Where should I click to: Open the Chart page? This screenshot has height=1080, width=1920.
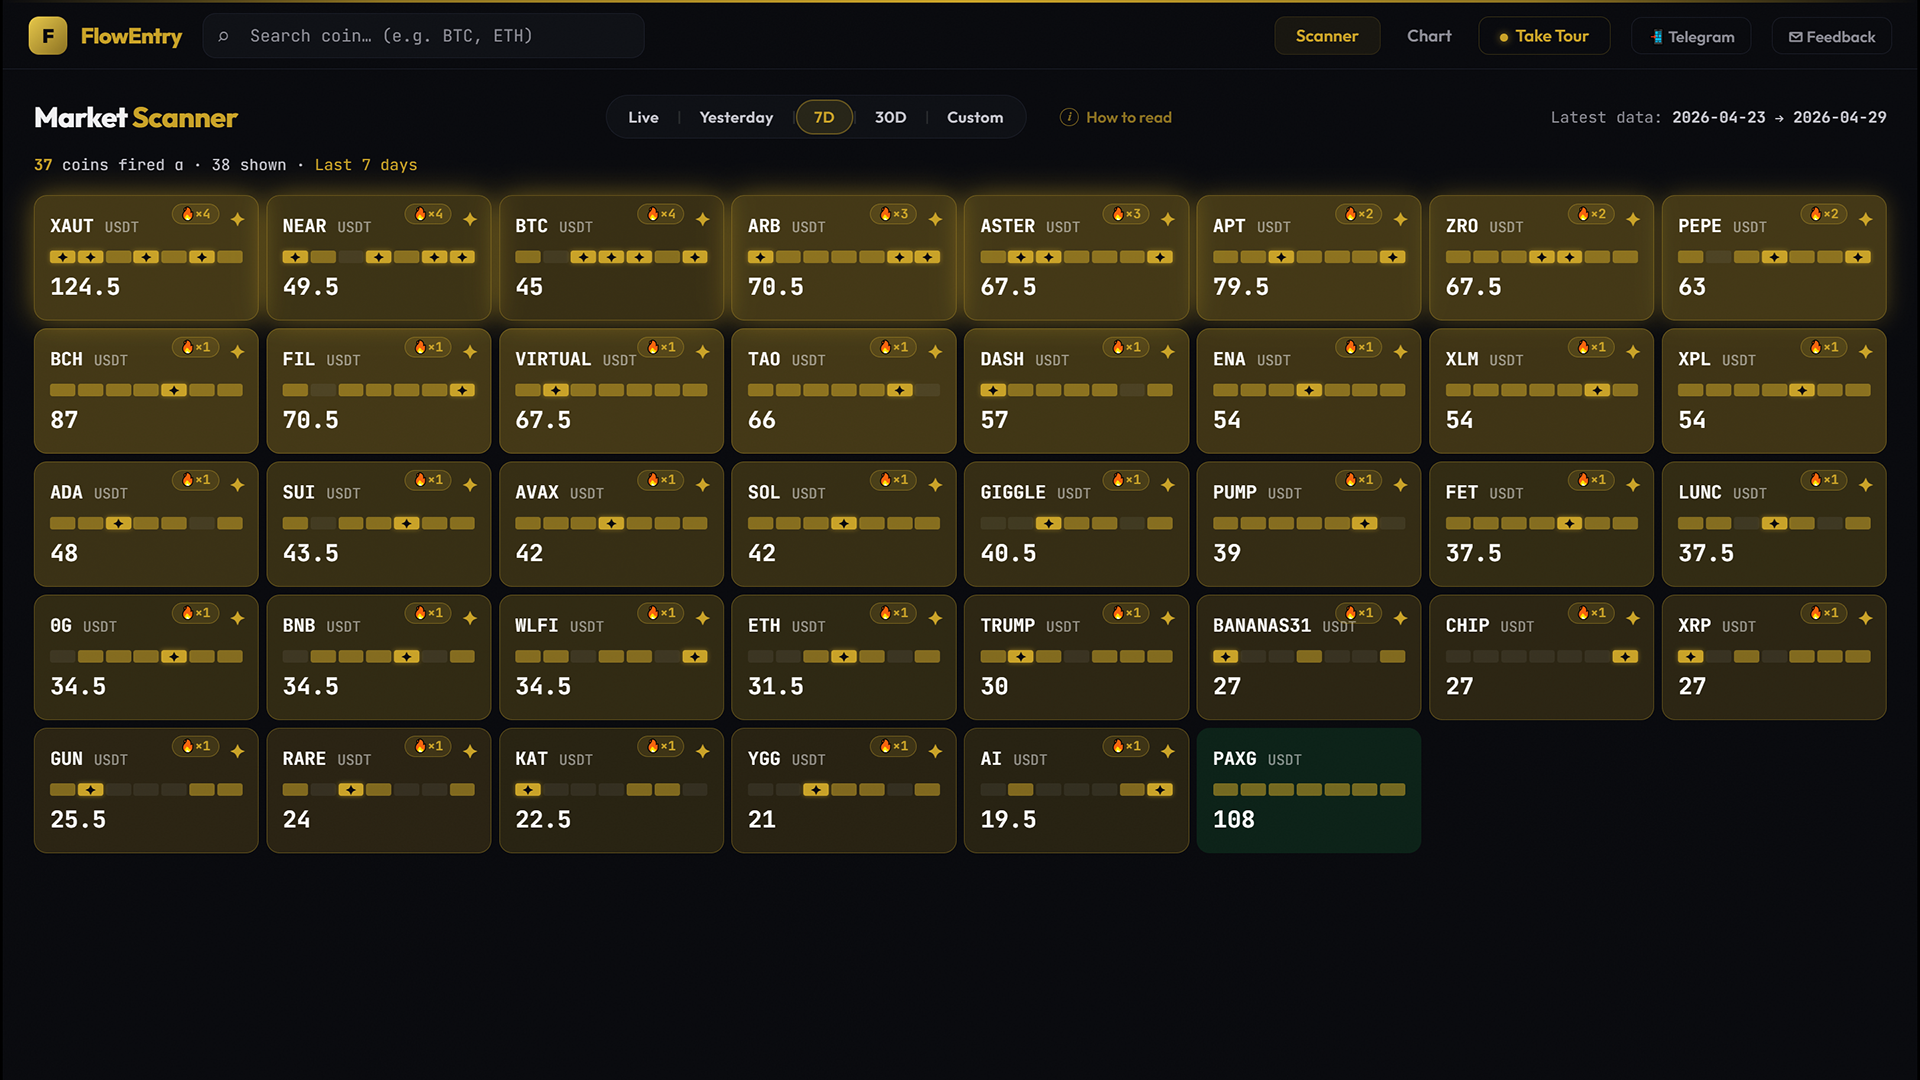(x=1429, y=36)
